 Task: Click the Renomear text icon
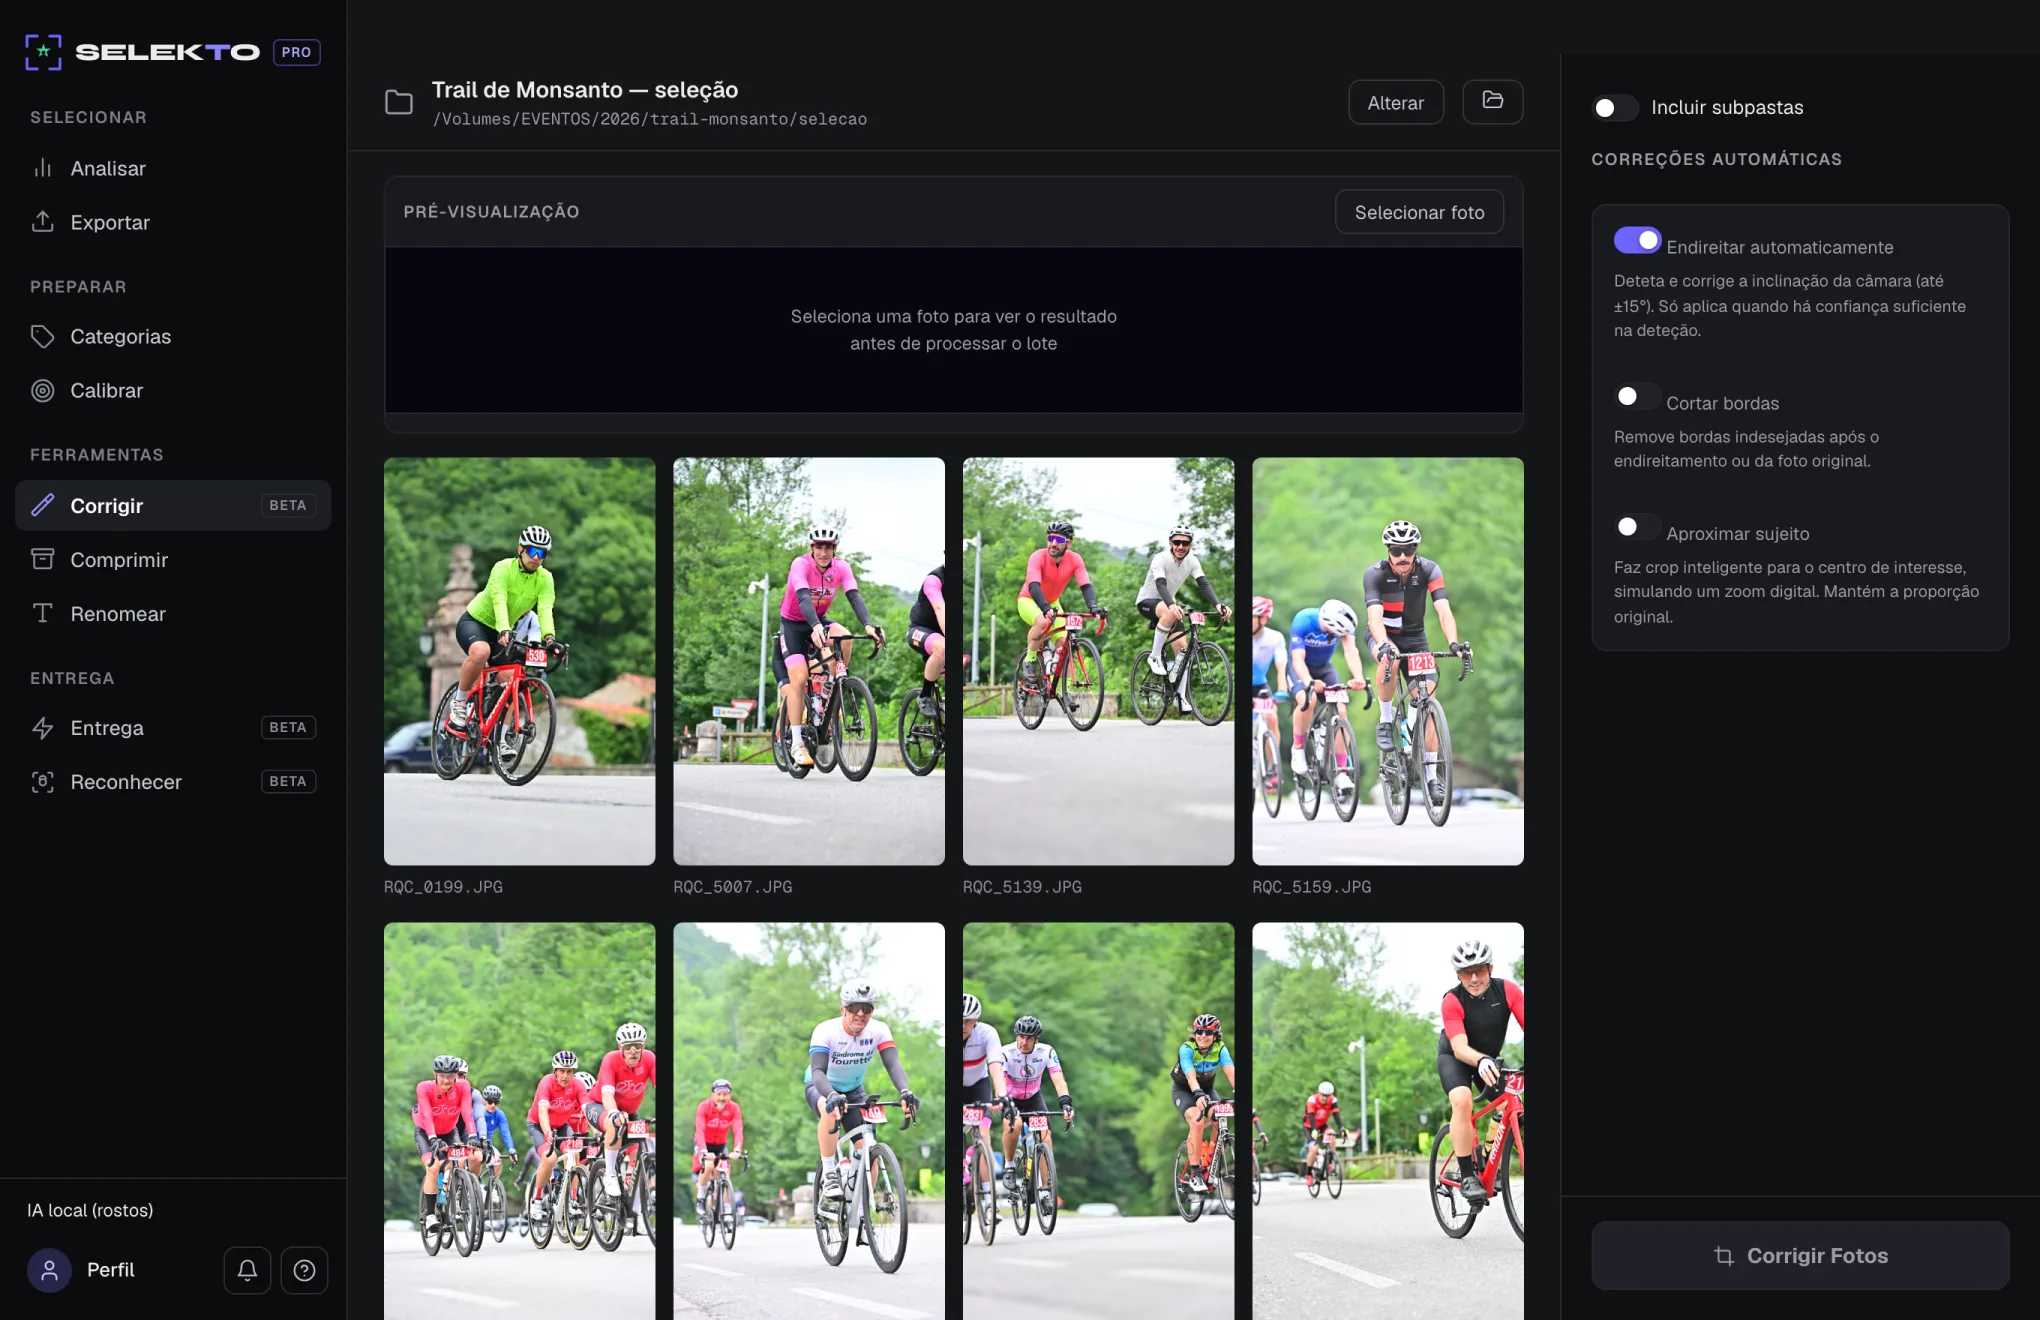(x=42, y=613)
